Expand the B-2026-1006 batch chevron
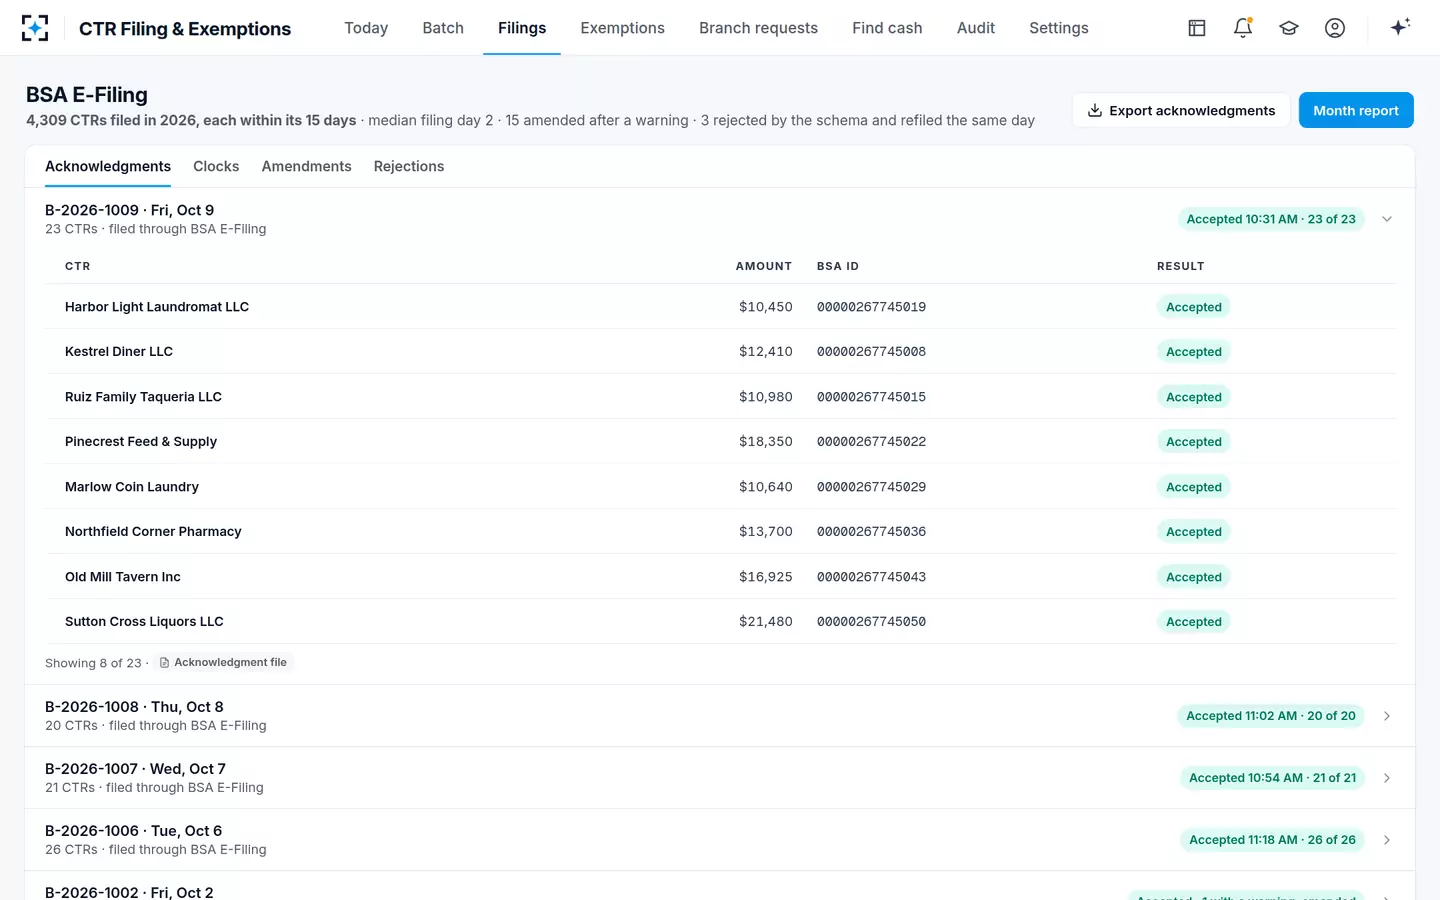 pos(1387,840)
